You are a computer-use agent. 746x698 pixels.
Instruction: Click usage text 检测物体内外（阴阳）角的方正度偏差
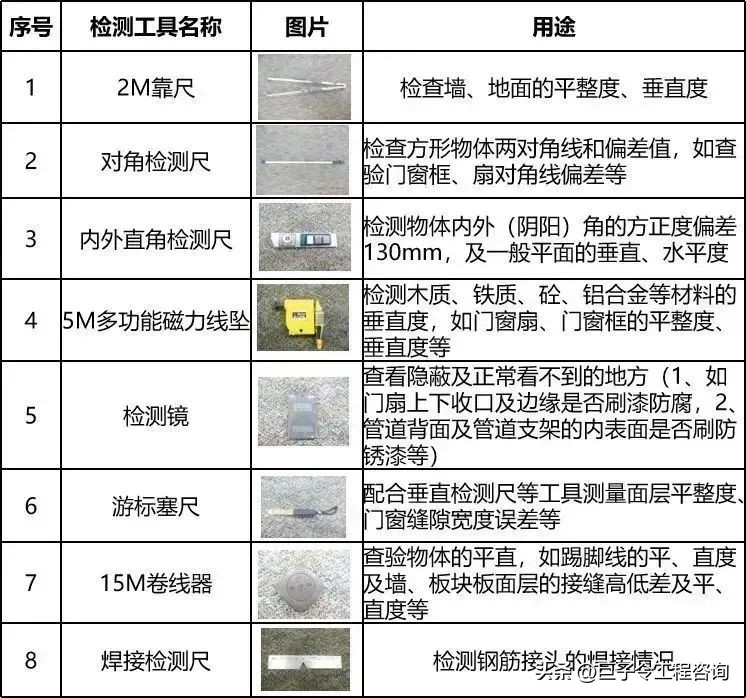click(550, 226)
